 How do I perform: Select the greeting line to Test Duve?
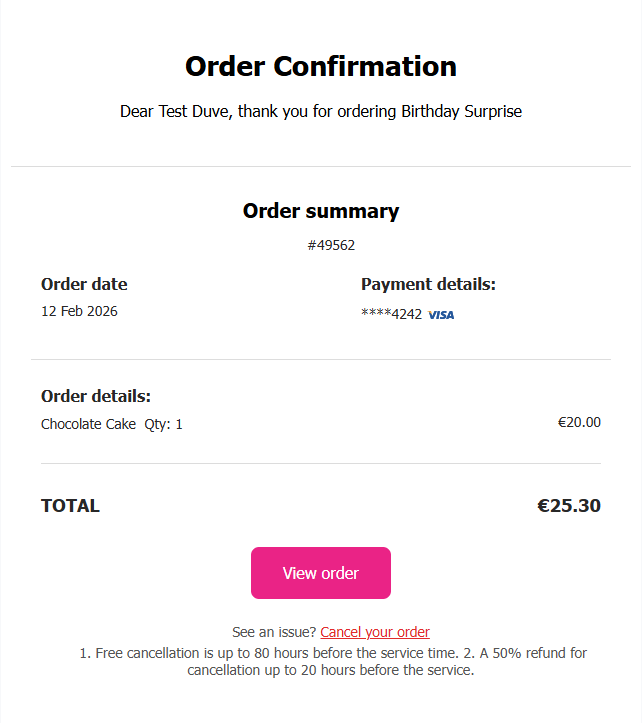click(321, 111)
